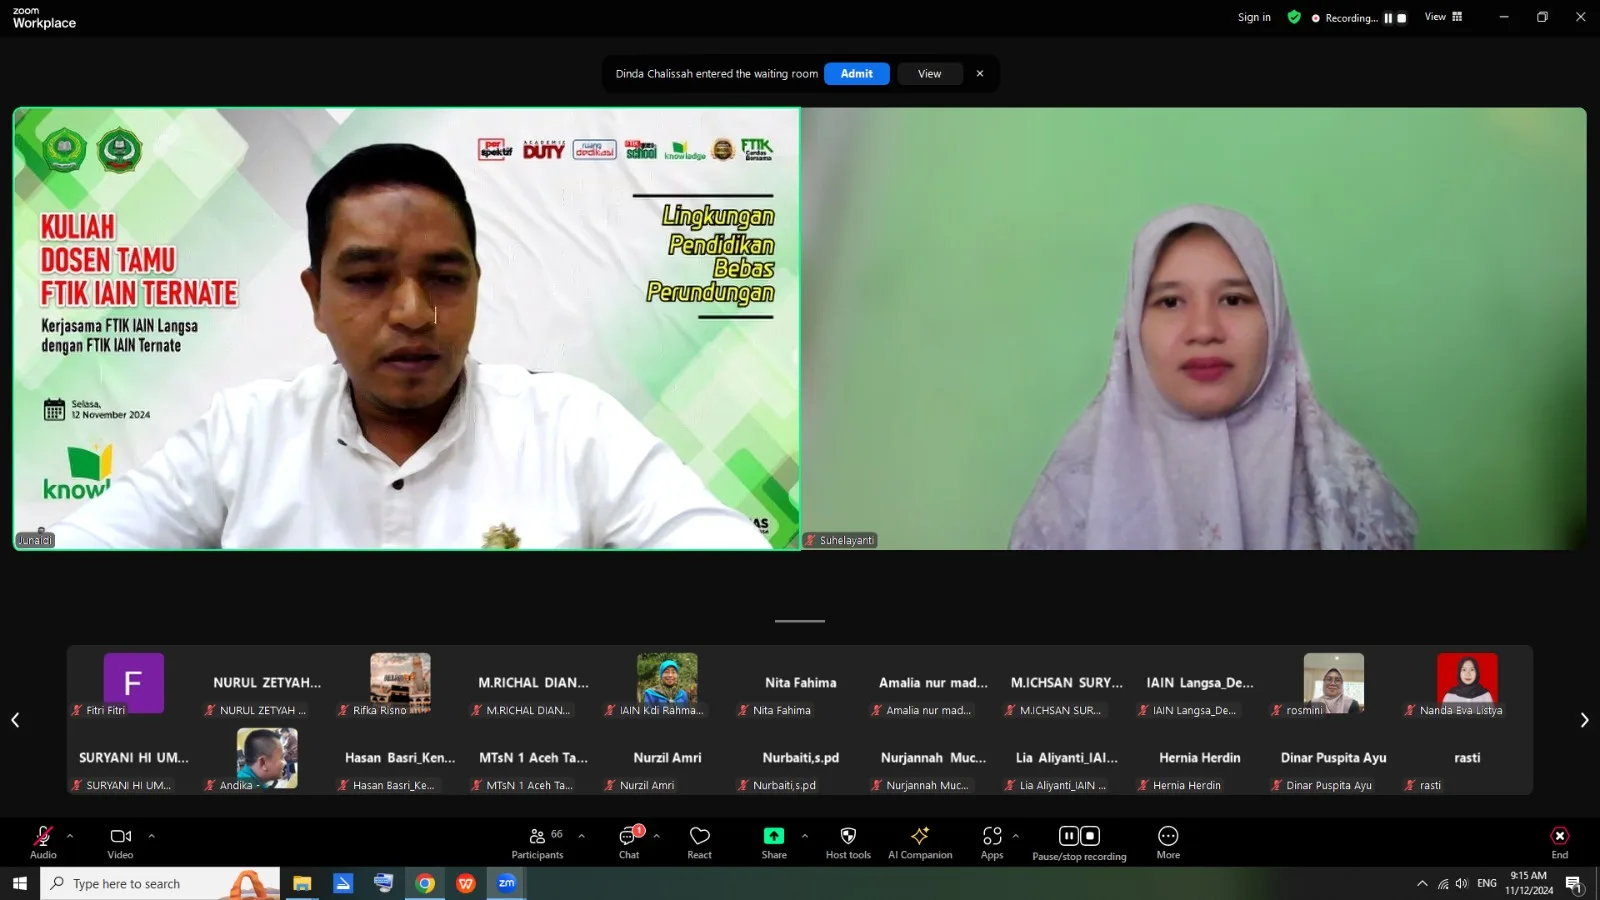Click Sign in at the top
Screen dimensions: 1600x900
point(1254,17)
